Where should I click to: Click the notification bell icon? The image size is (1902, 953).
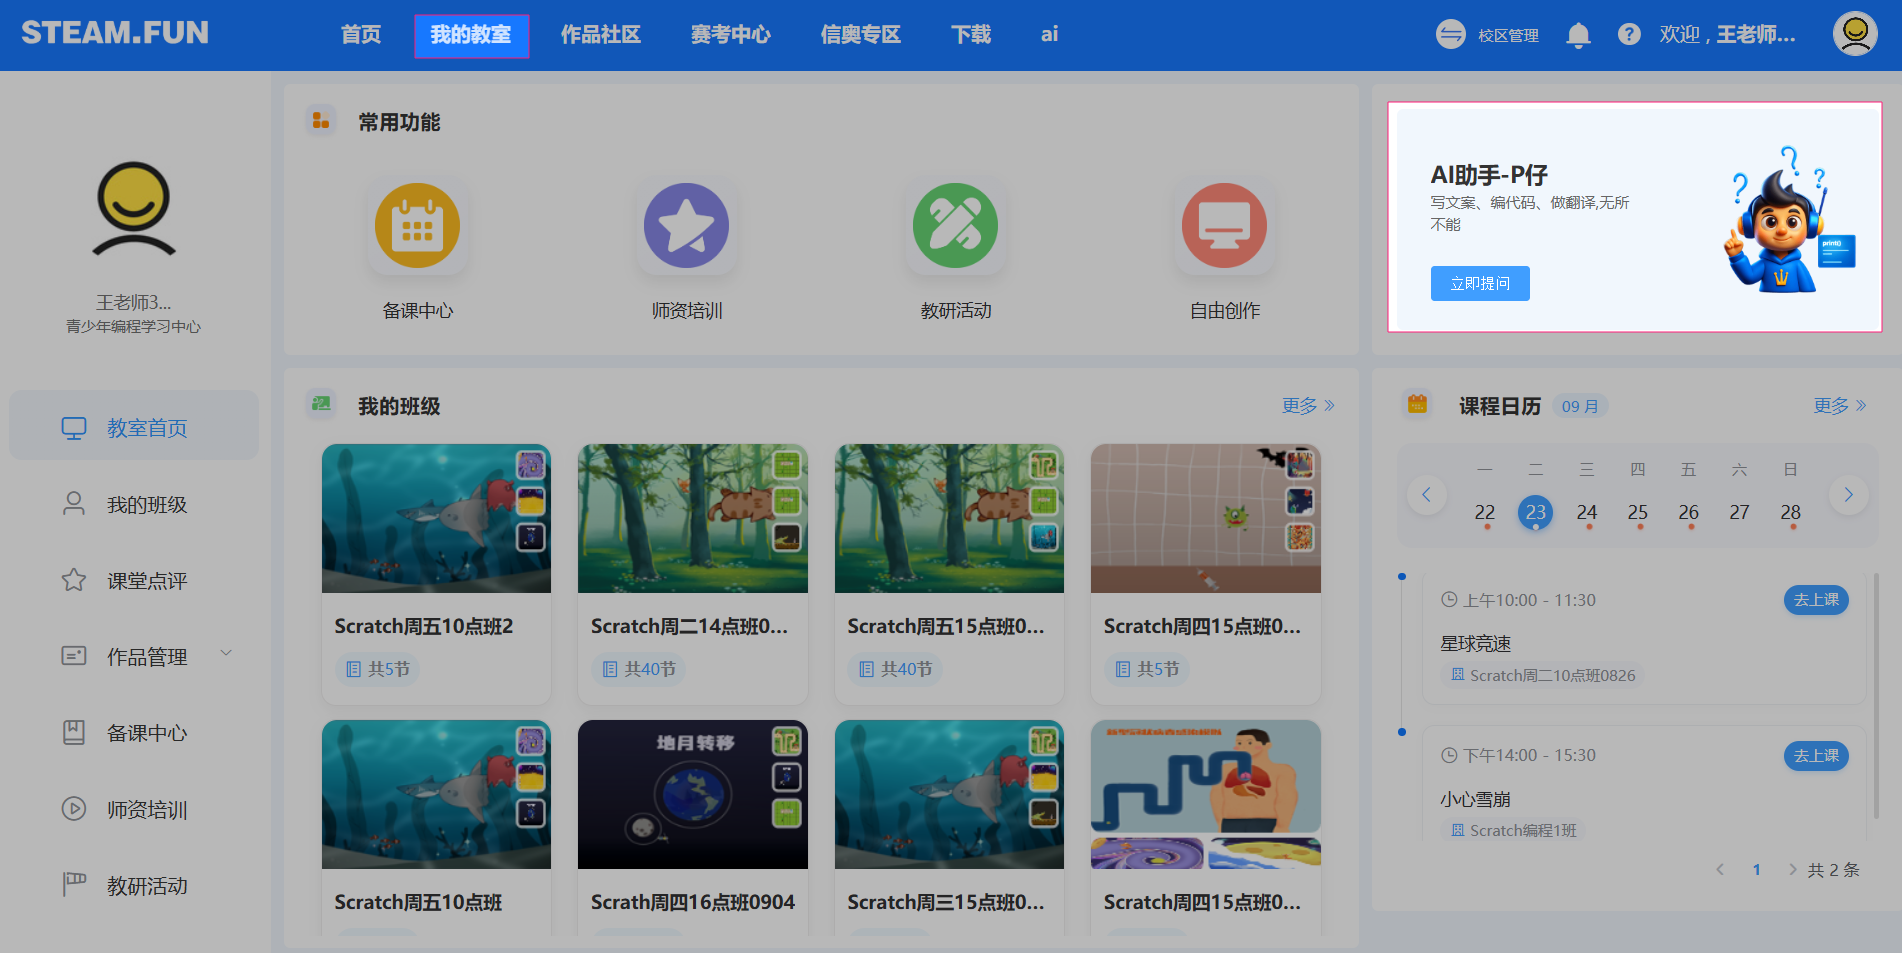(x=1578, y=35)
